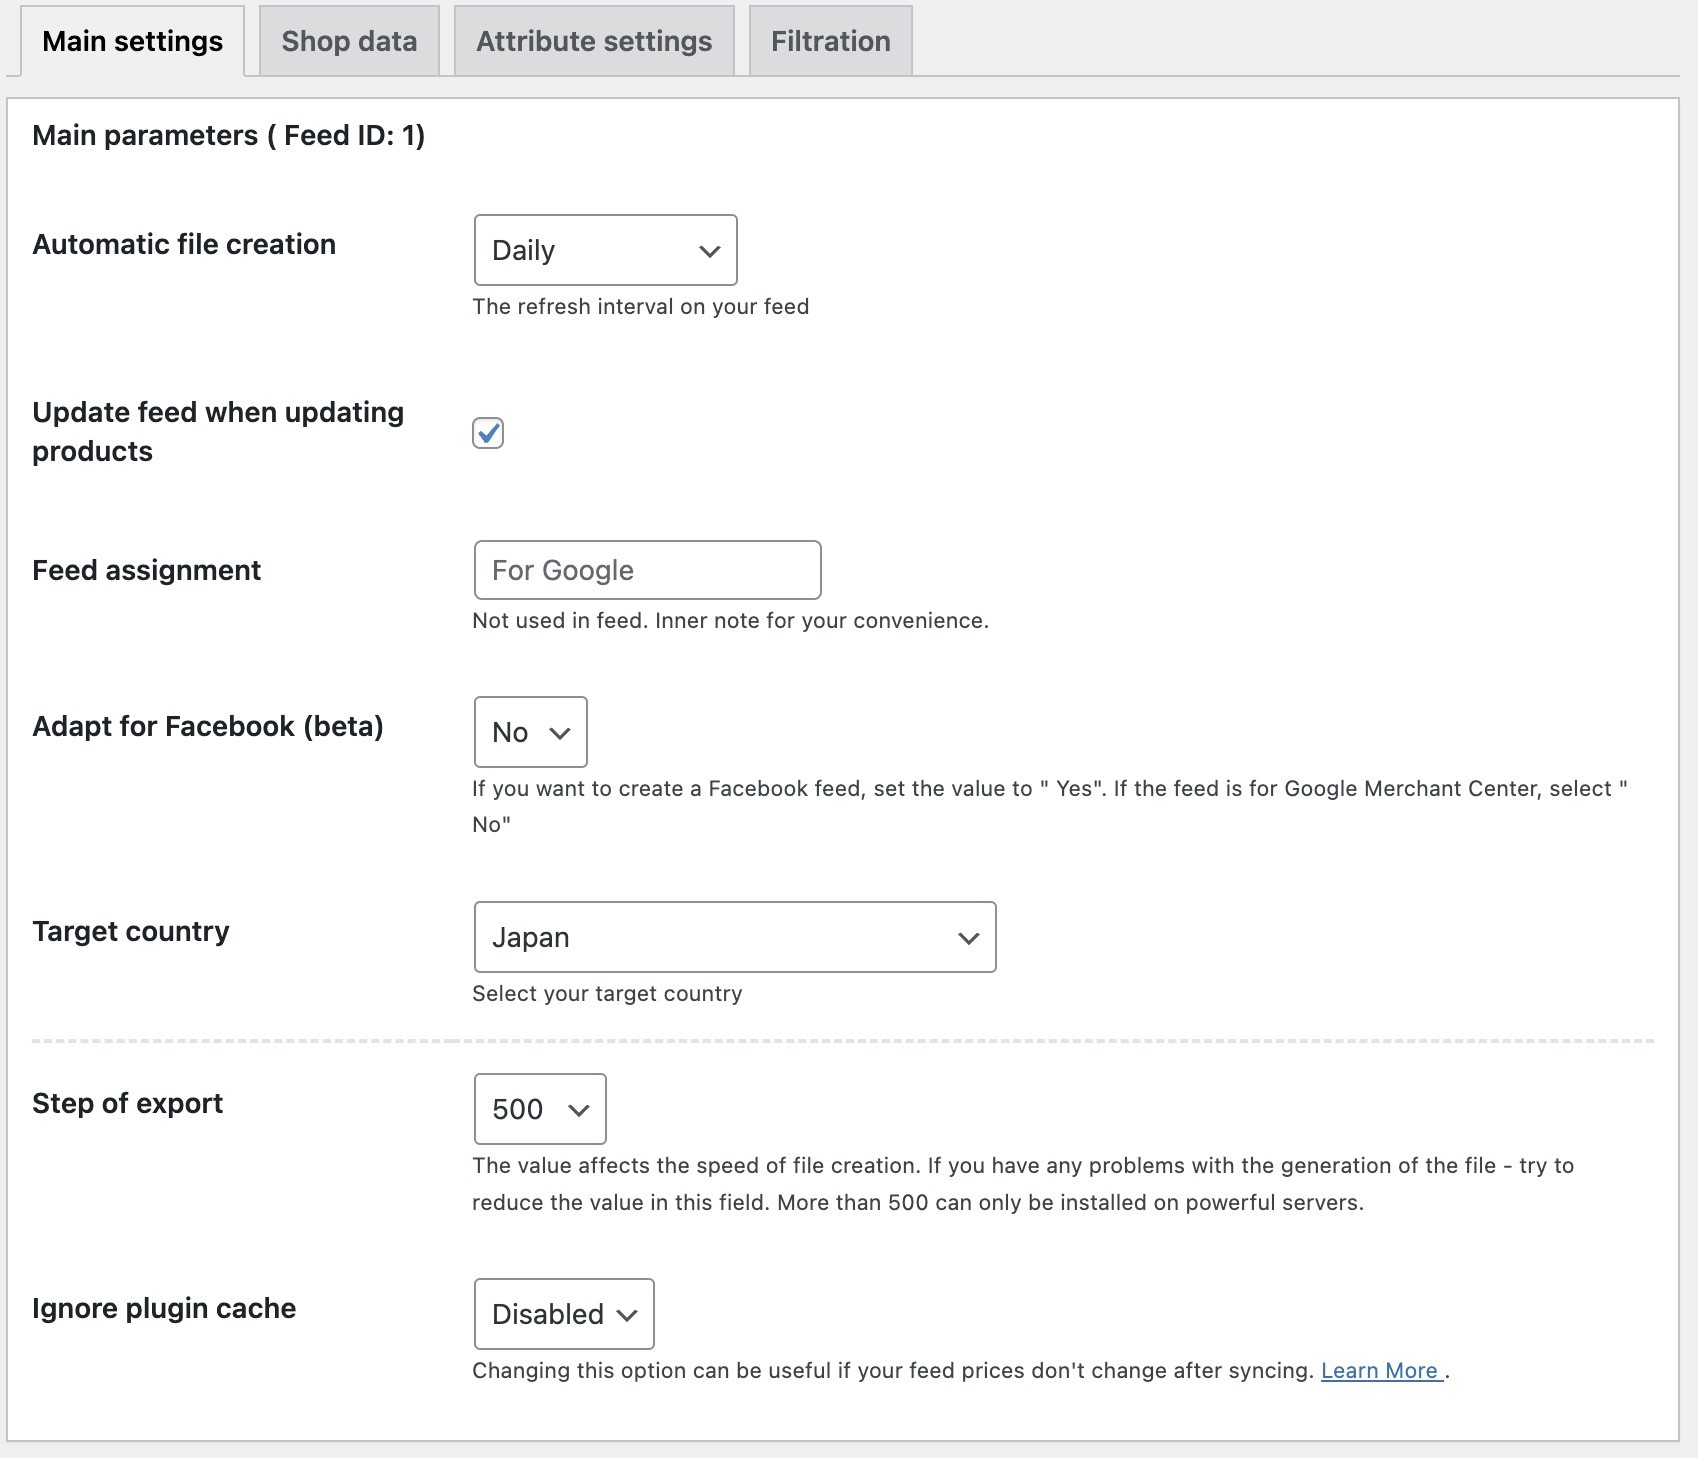The height and width of the screenshot is (1458, 1698).
Task: Open the Ignore plugin cache dropdown
Action: (563, 1314)
